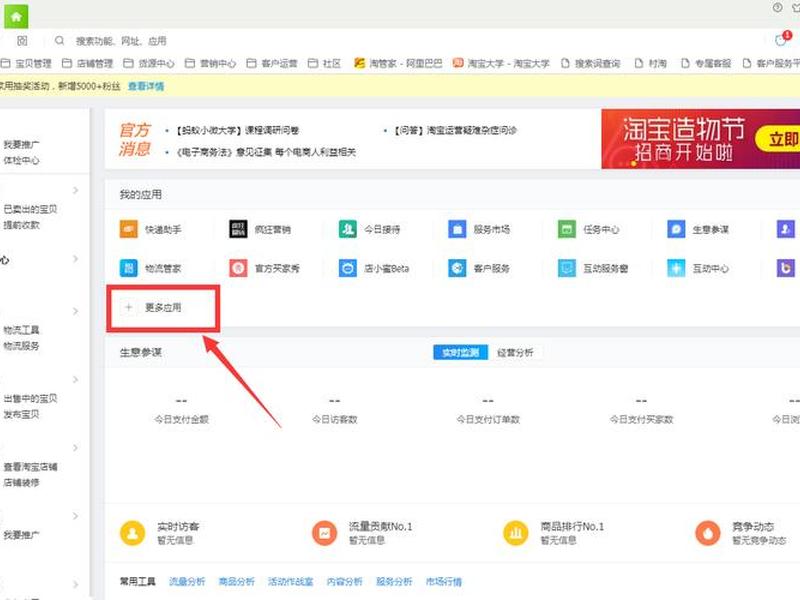The height and width of the screenshot is (600, 800).
Task: Open the 店小蜜Beta app icon
Action: (348, 268)
